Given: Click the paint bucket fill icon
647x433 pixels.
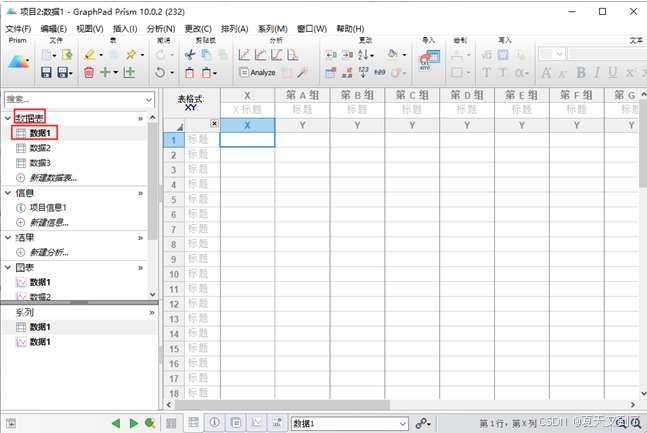Looking at the screenshot, I should (x=393, y=54).
